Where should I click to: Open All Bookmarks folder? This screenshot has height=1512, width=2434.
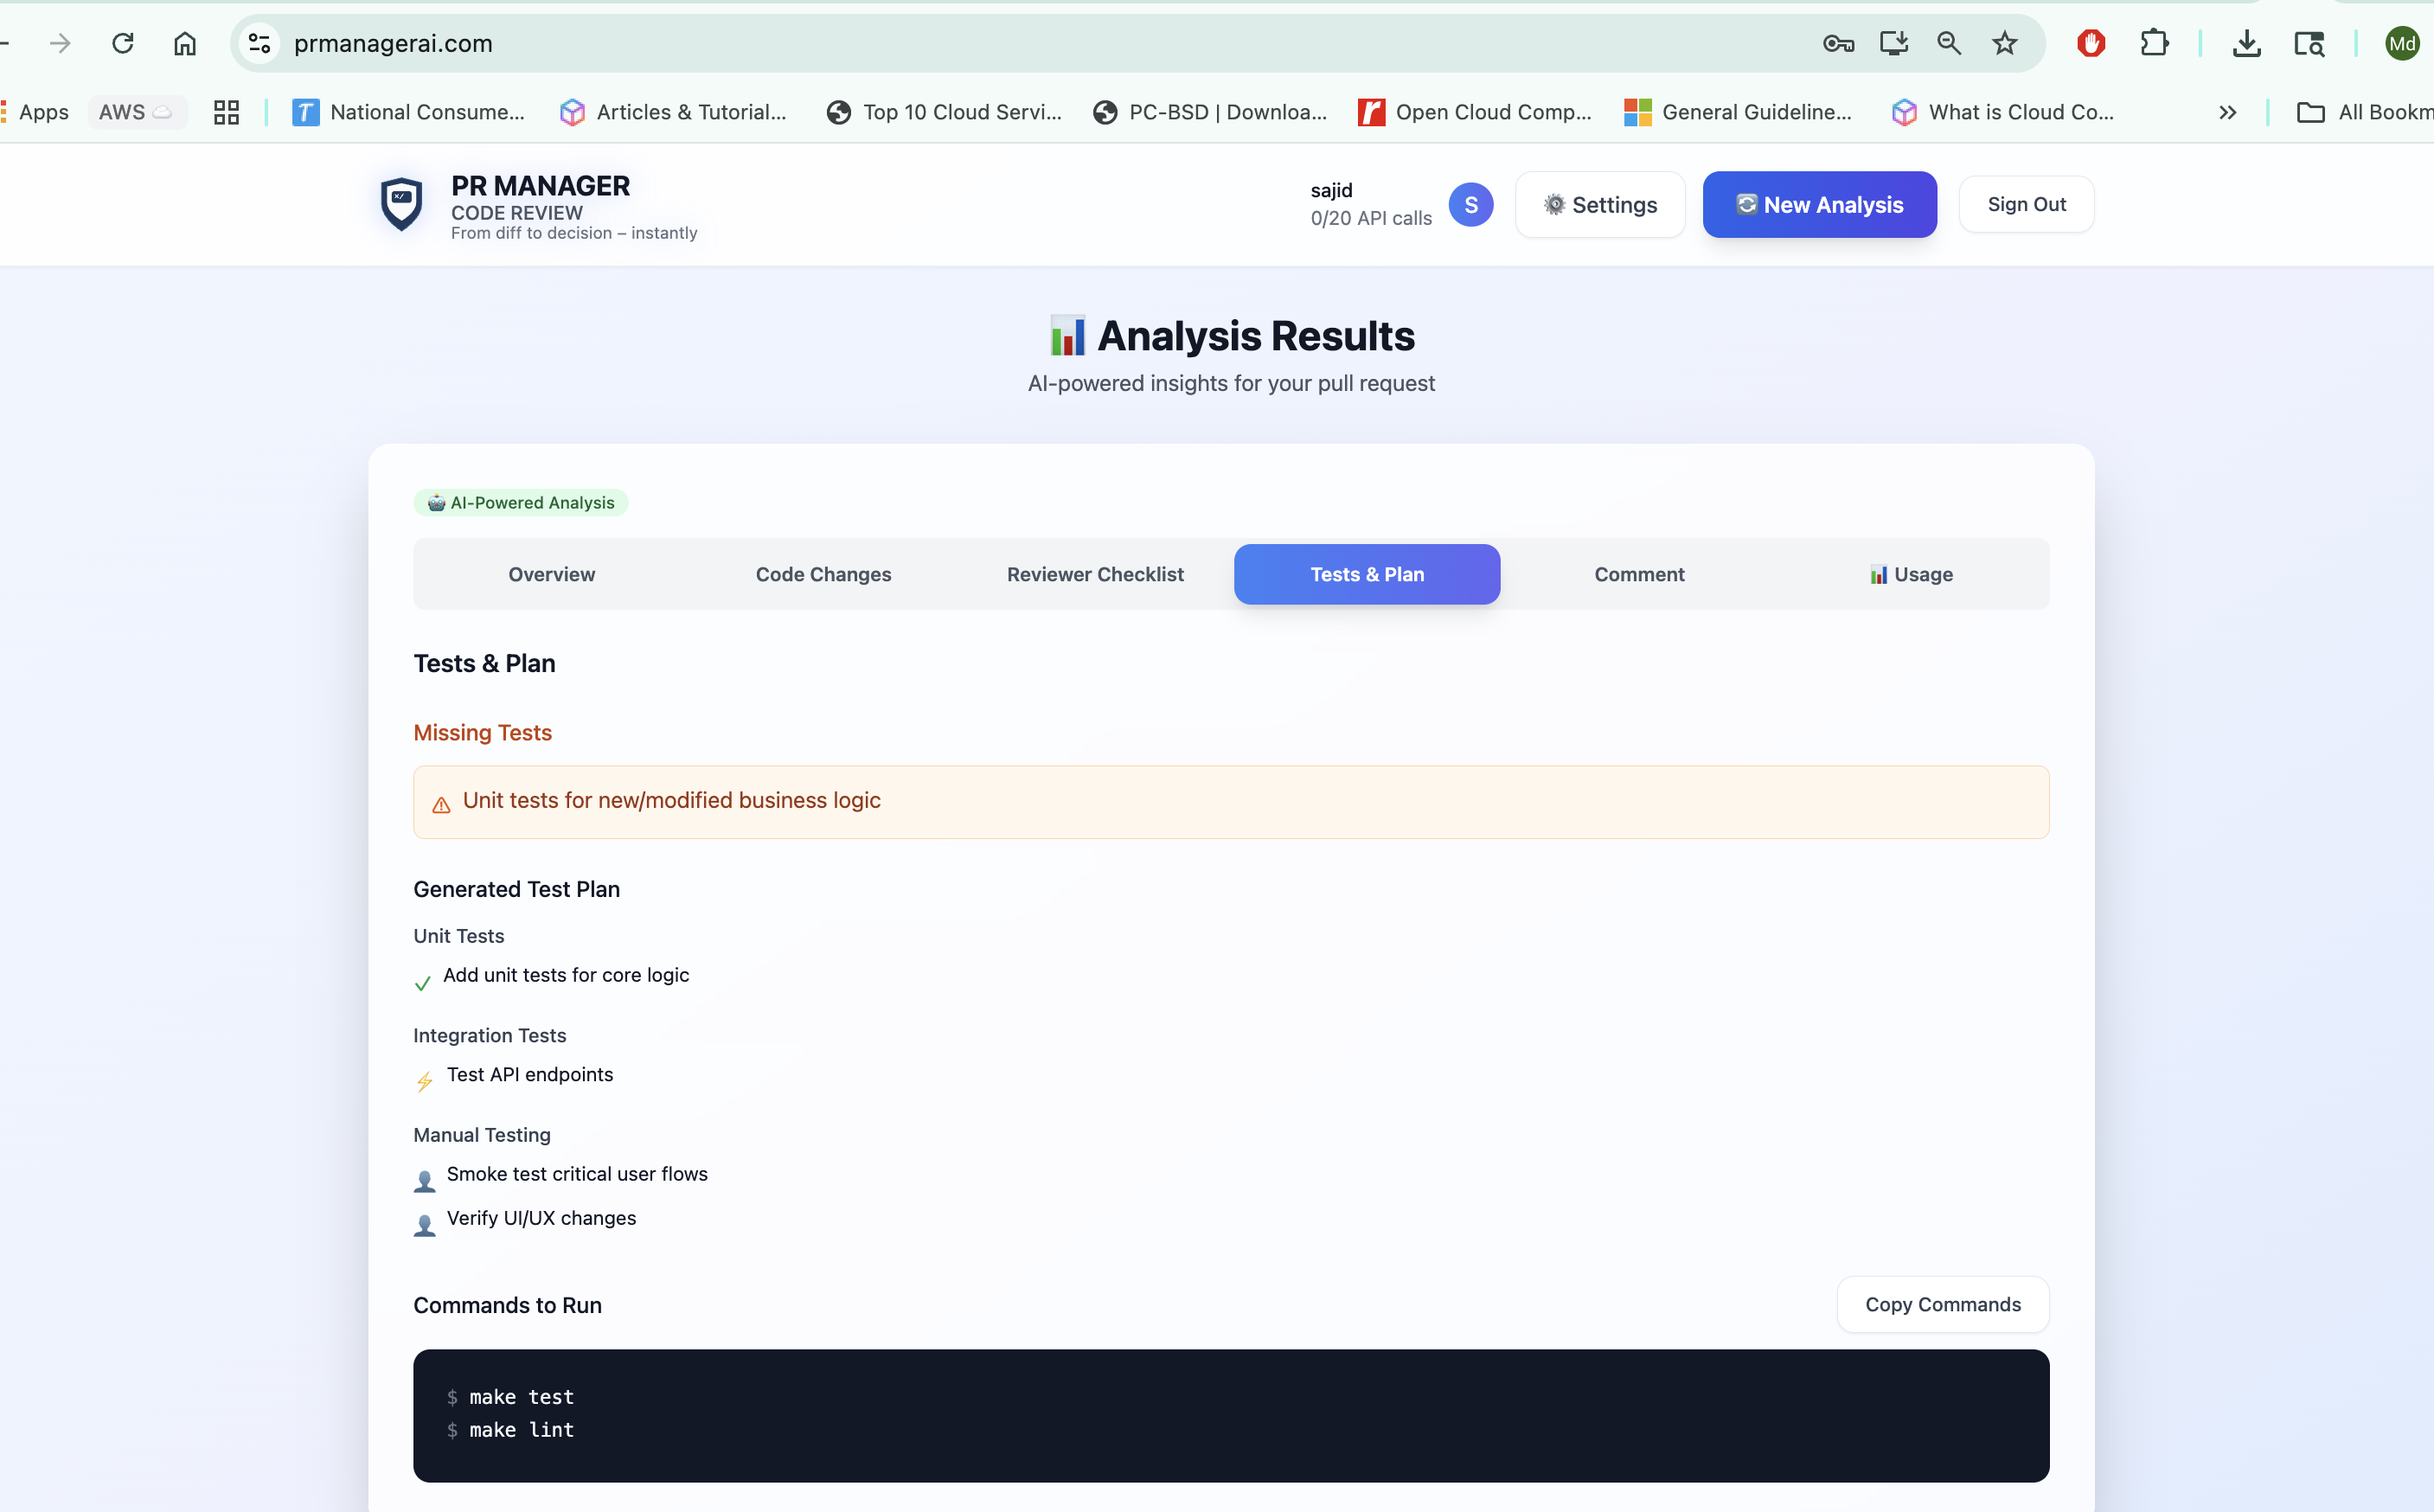tap(2365, 112)
